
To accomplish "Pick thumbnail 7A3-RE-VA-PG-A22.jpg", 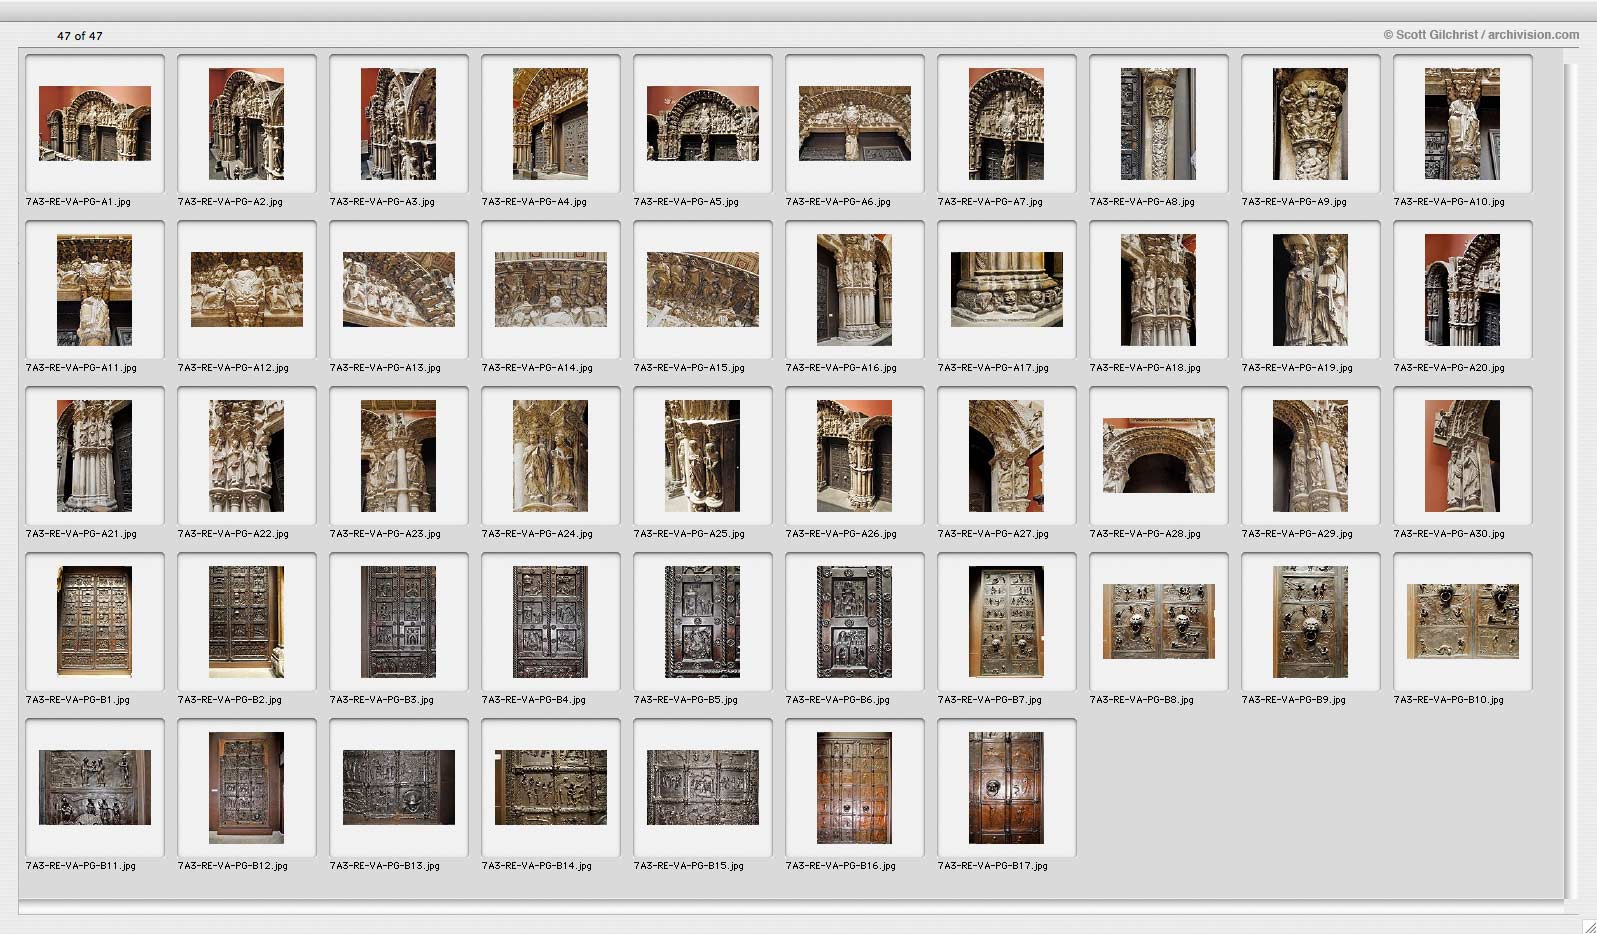I will [247, 455].
